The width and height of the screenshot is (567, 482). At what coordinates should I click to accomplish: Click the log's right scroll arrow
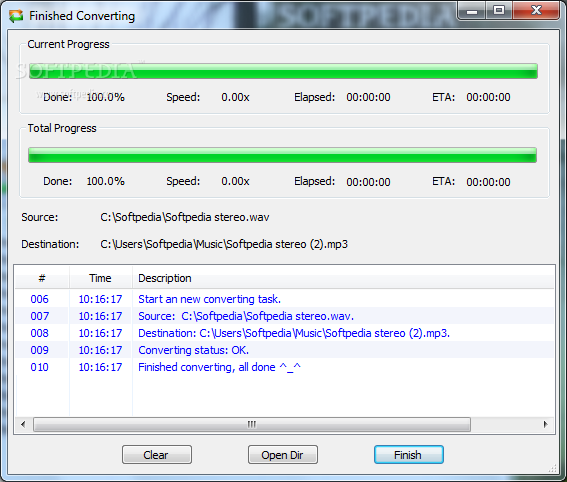click(x=546, y=424)
